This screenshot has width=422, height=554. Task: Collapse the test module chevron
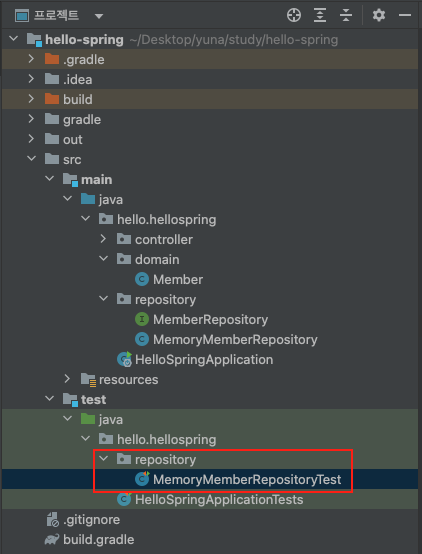[49, 399]
